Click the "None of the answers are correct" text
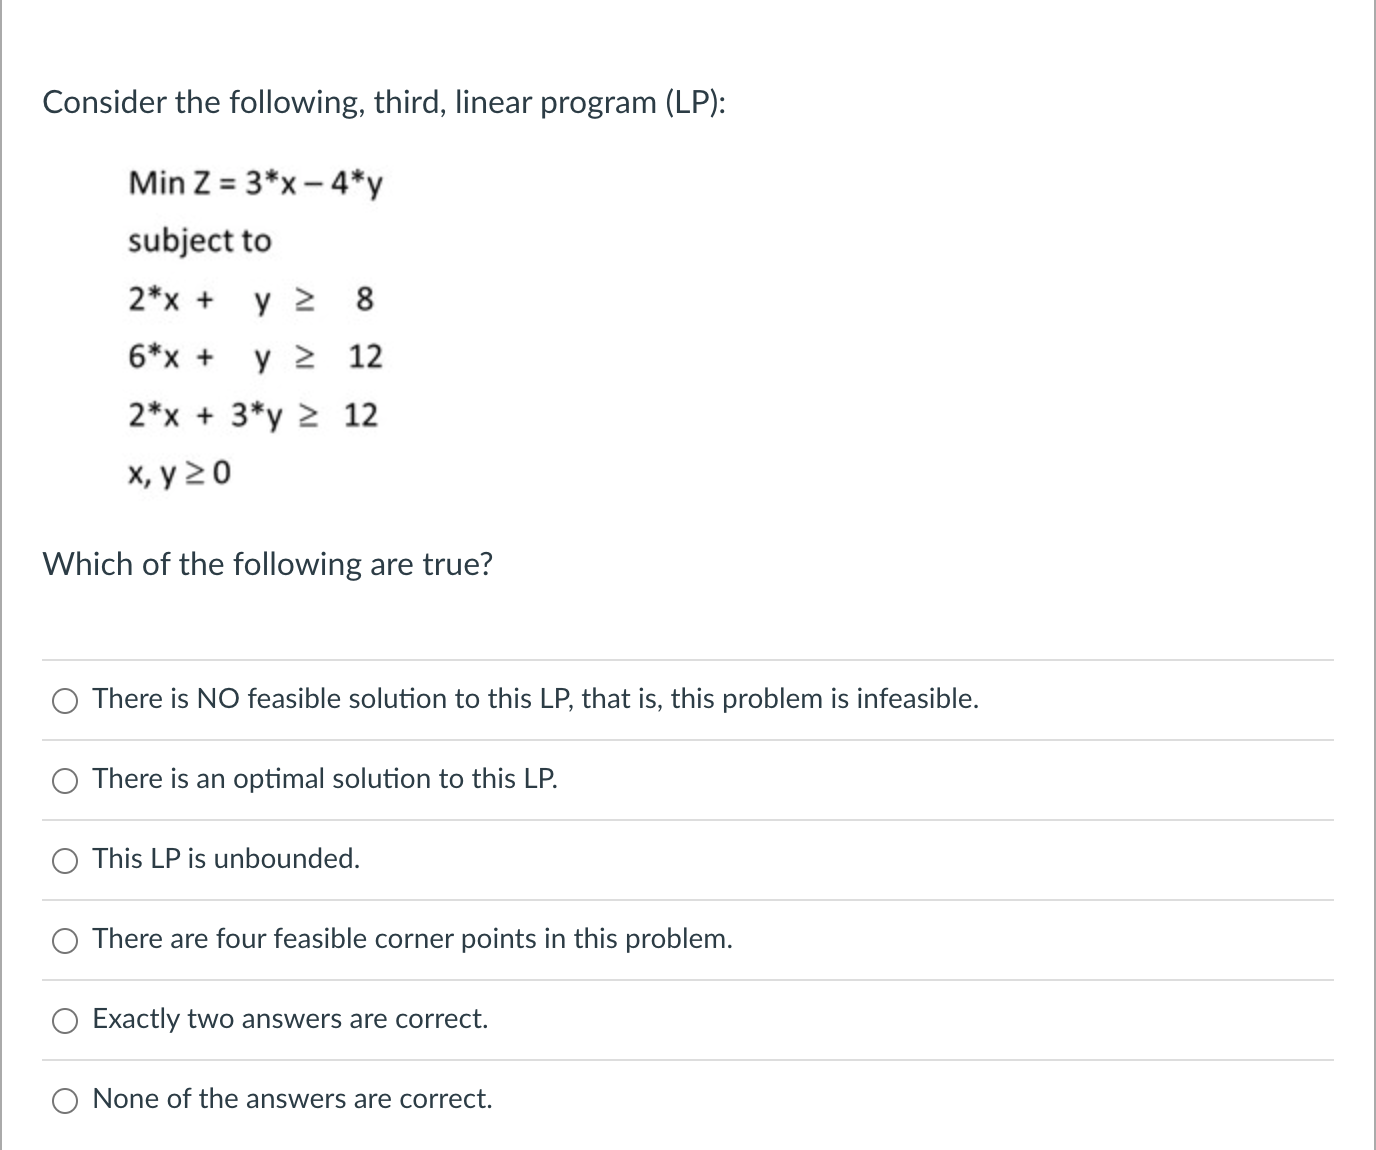1376x1150 pixels. [291, 1098]
